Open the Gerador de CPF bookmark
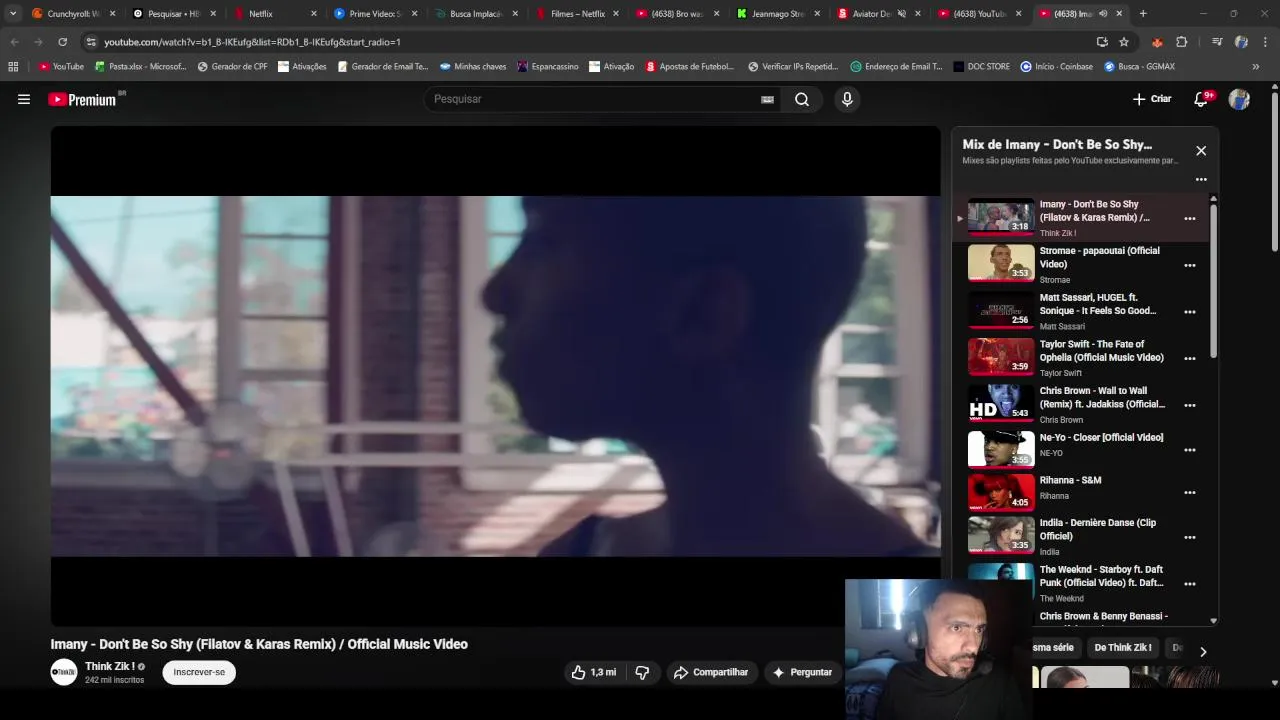 [232, 67]
